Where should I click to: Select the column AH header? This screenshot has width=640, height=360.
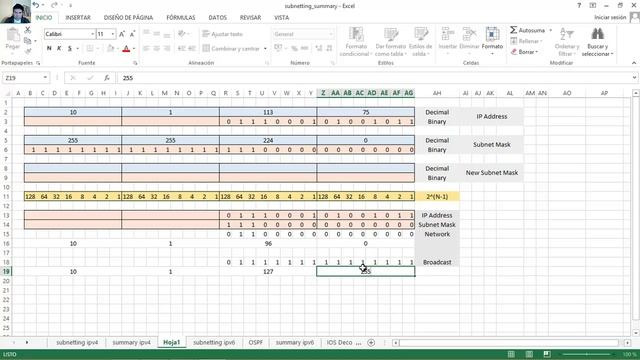click(437, 93)
